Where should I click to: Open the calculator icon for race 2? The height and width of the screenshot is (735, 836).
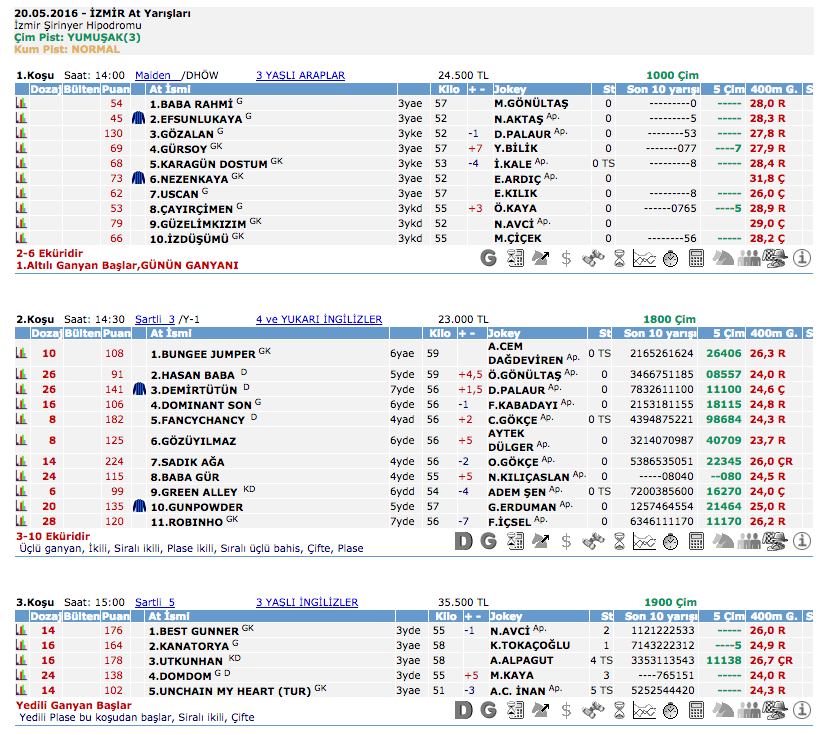tap(697, 541)
